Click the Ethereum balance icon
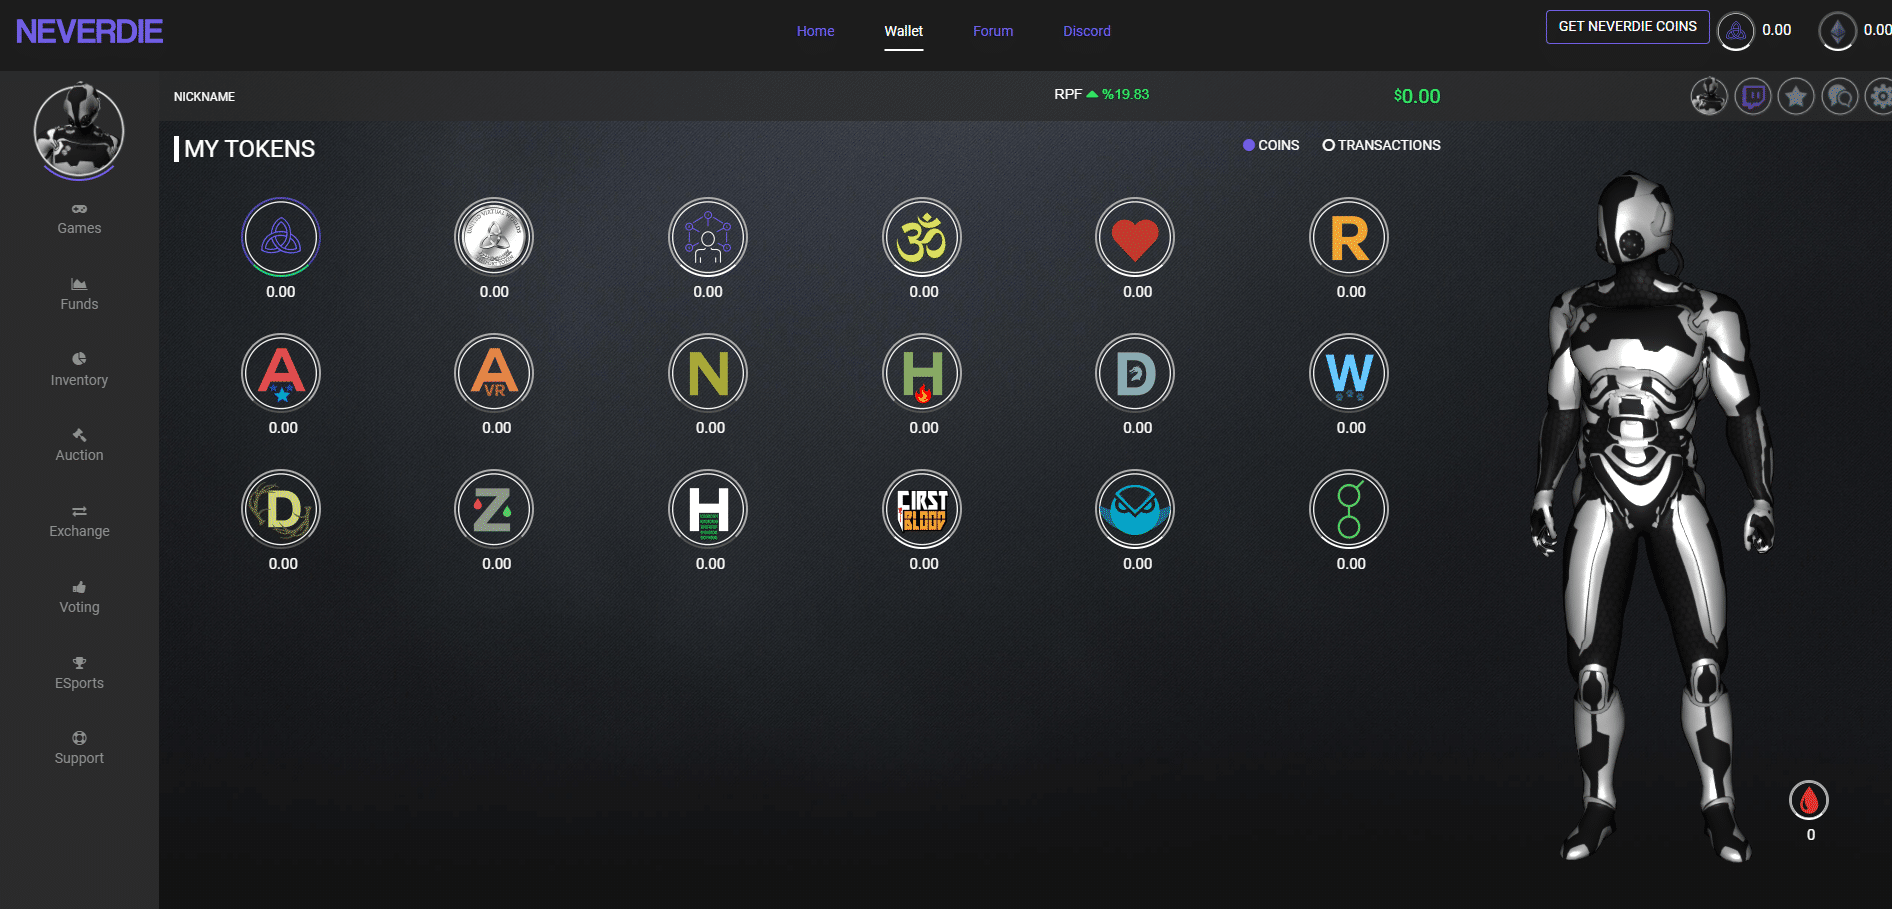This screenshot has width=1892, height=909. tap(1837, 31)
